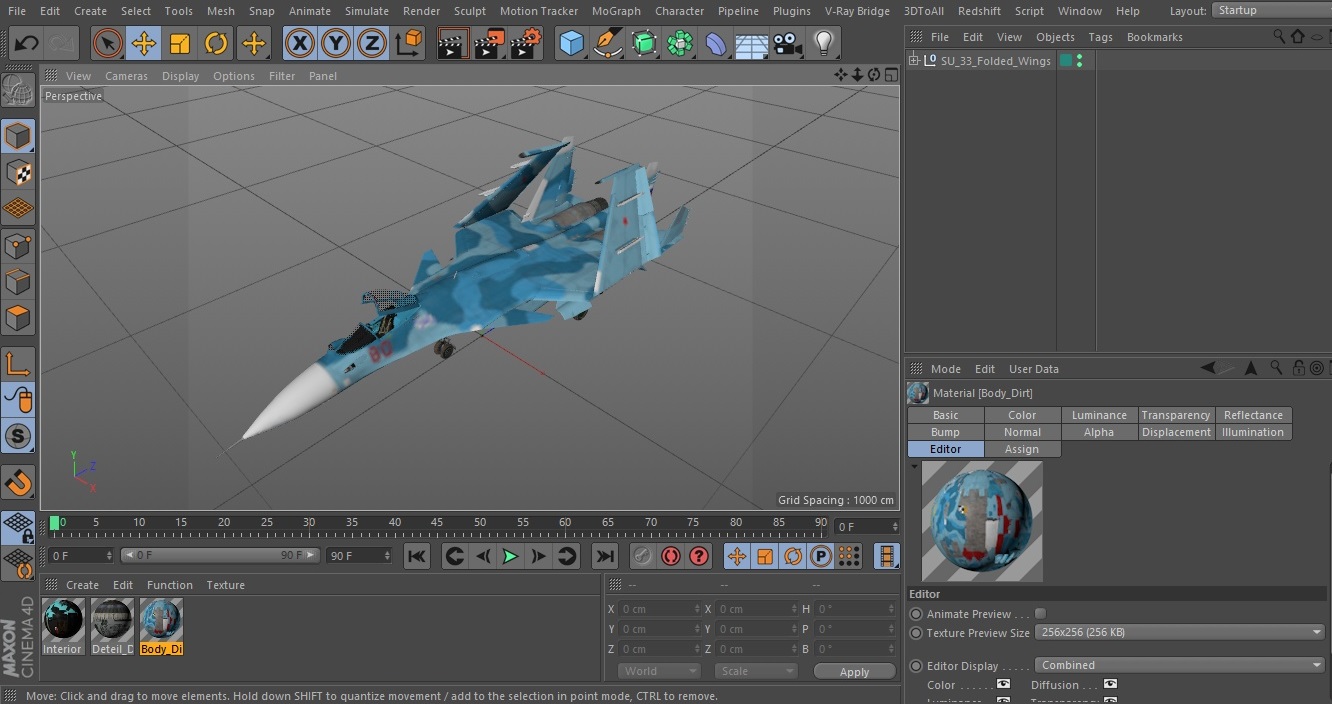Image resolution: width=1332 pixels, height=704 pixels.
Task: Select Points mode icon in left sidebar
Action: 18,246
